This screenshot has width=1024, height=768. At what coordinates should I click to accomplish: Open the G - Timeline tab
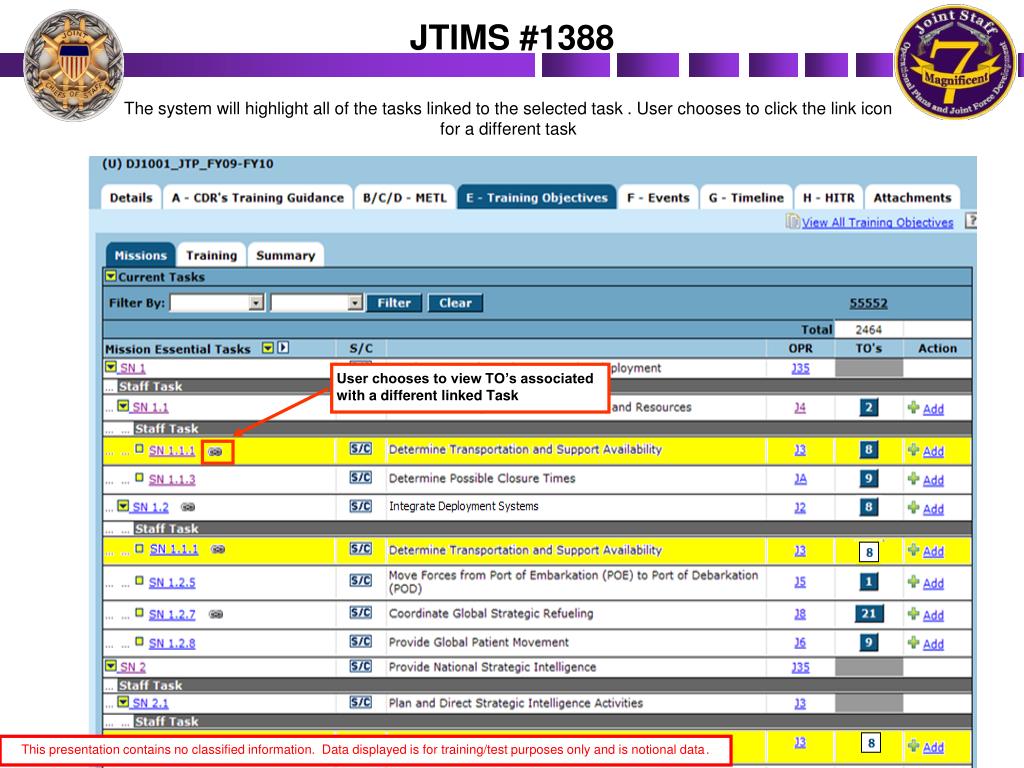[x=746, y=197]
